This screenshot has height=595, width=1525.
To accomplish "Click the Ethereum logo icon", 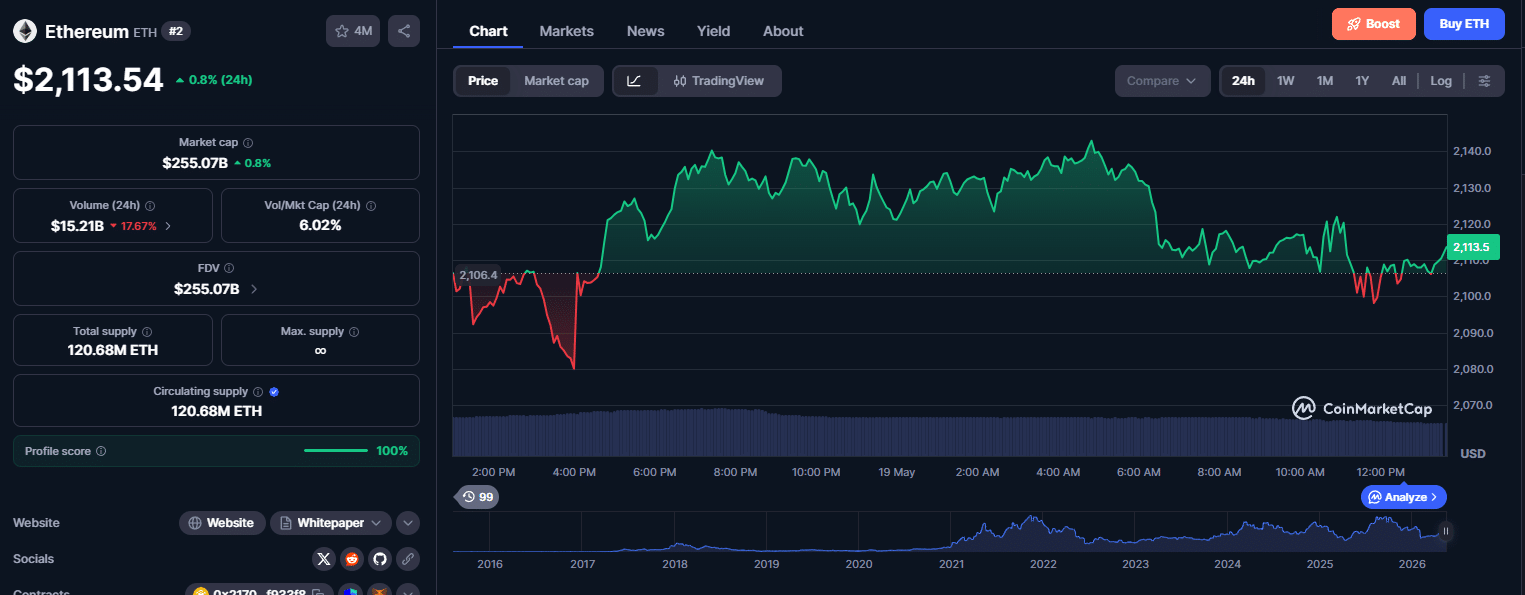I will (24, 32).
